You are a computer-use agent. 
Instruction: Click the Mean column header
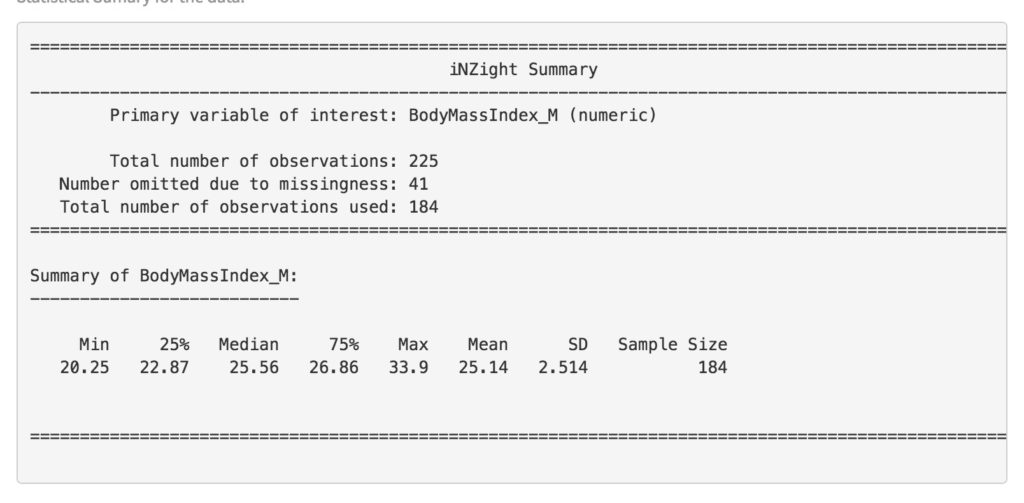tap(488, 344)
